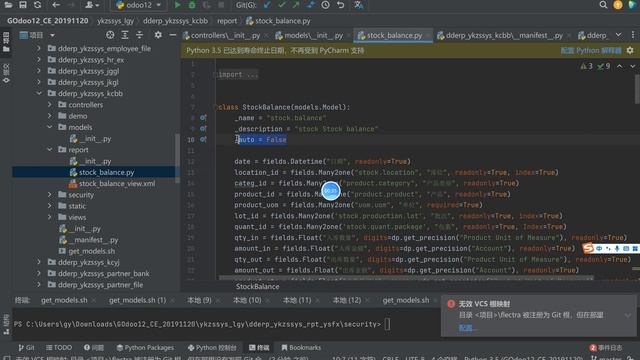Image resolution: width=640 pixels, height=360 pixels.
Task: Click the locate current file target icon
Action: [x=110, y=35]
